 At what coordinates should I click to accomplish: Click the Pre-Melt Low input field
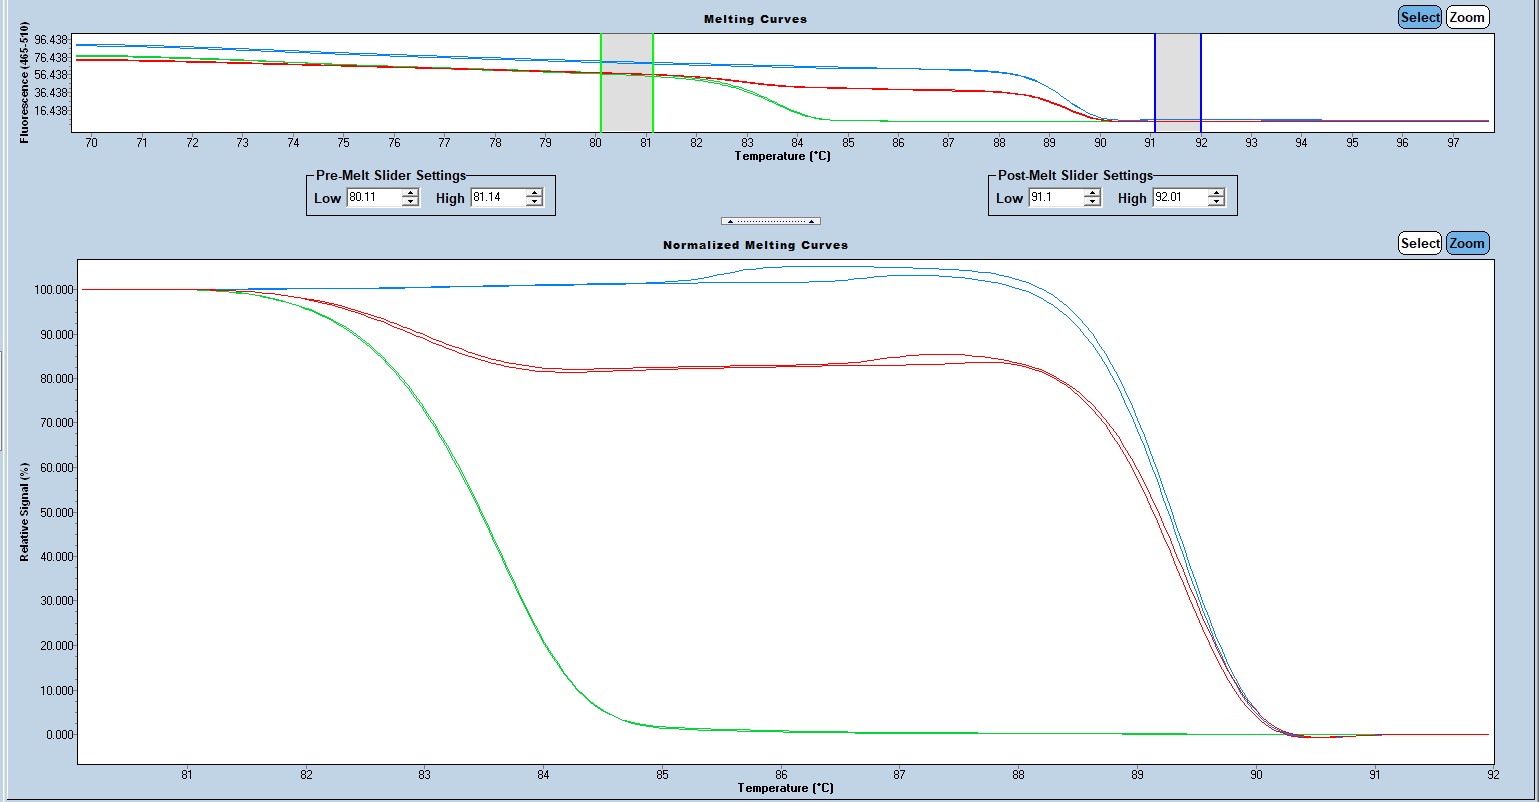(372, 198)
